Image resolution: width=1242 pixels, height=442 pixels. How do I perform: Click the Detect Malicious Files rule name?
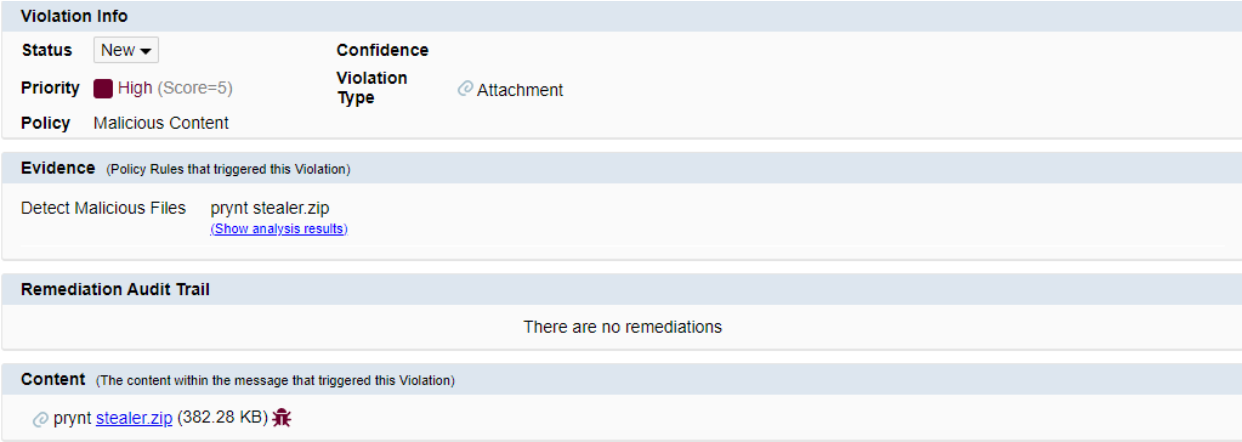[x=104, y=208]
